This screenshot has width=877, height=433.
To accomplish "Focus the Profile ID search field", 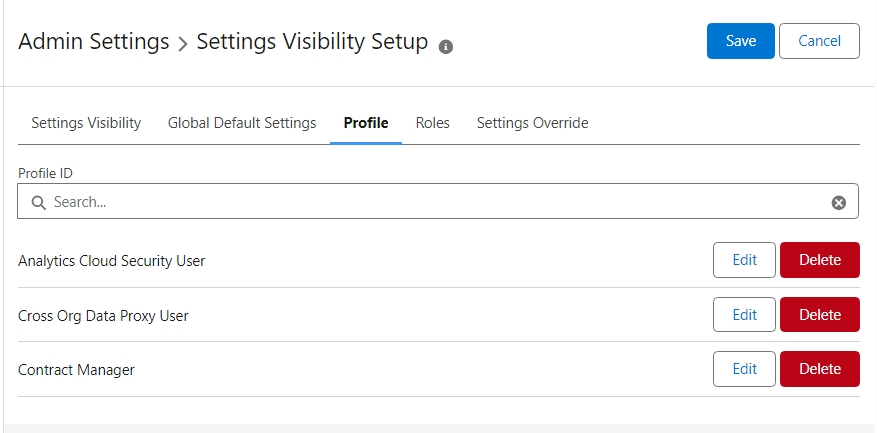I will 430,202.
